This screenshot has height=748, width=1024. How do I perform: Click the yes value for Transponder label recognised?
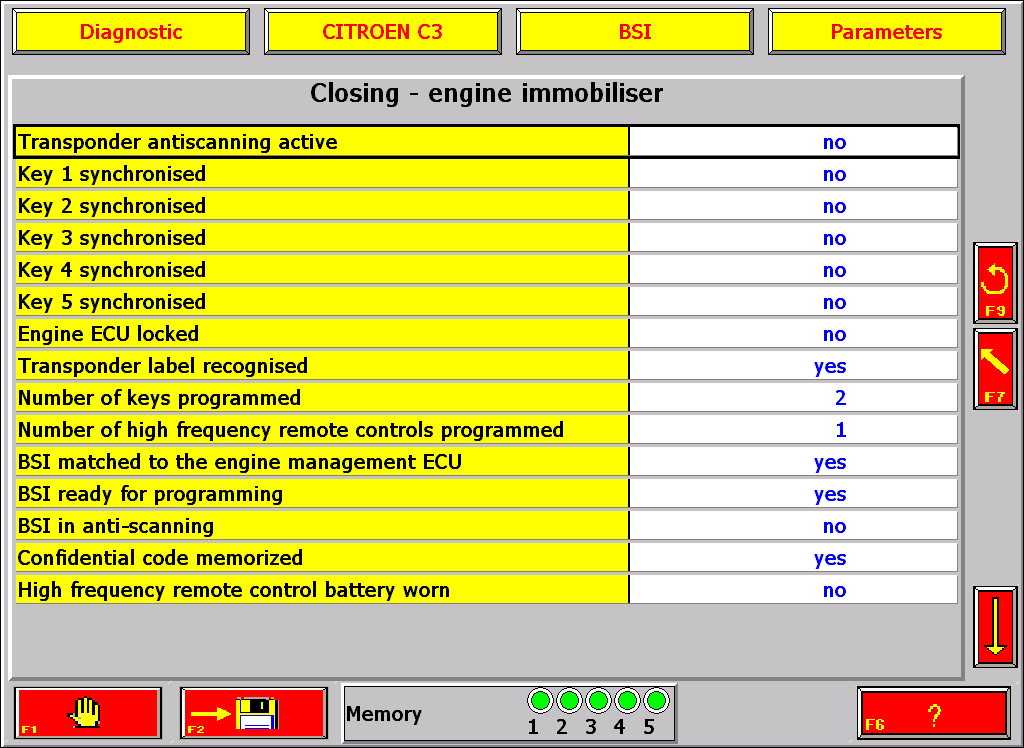coord(830,366)
